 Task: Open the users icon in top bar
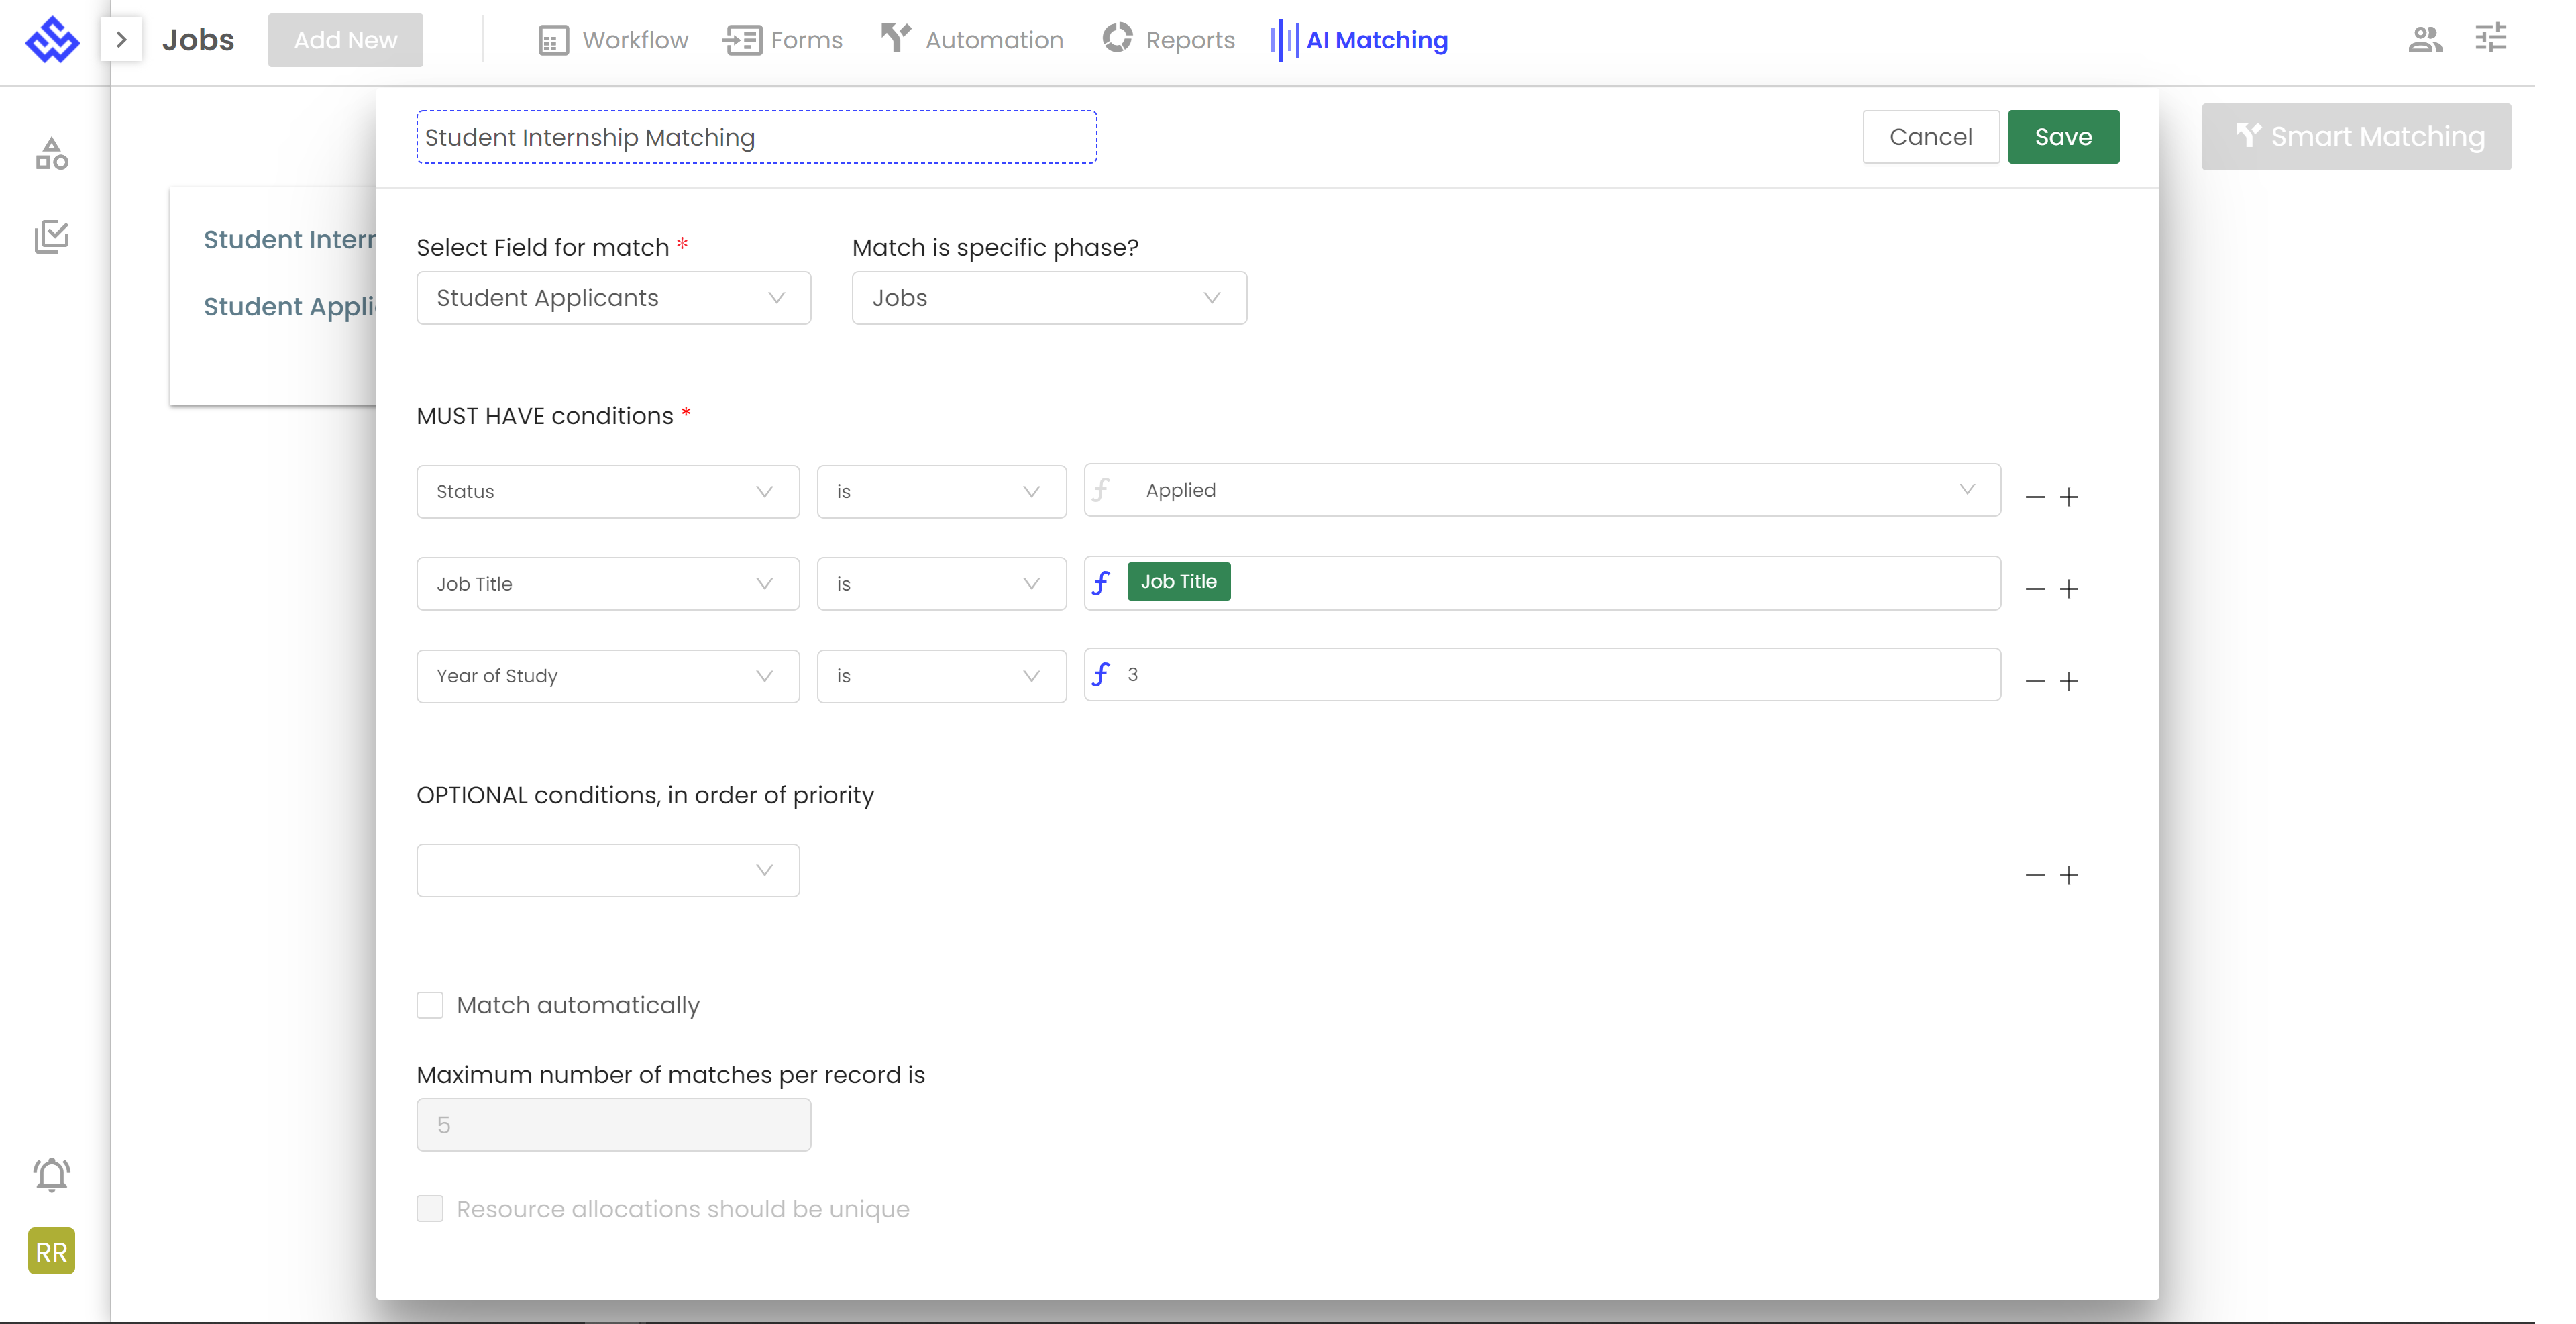tap(2425, 39)
